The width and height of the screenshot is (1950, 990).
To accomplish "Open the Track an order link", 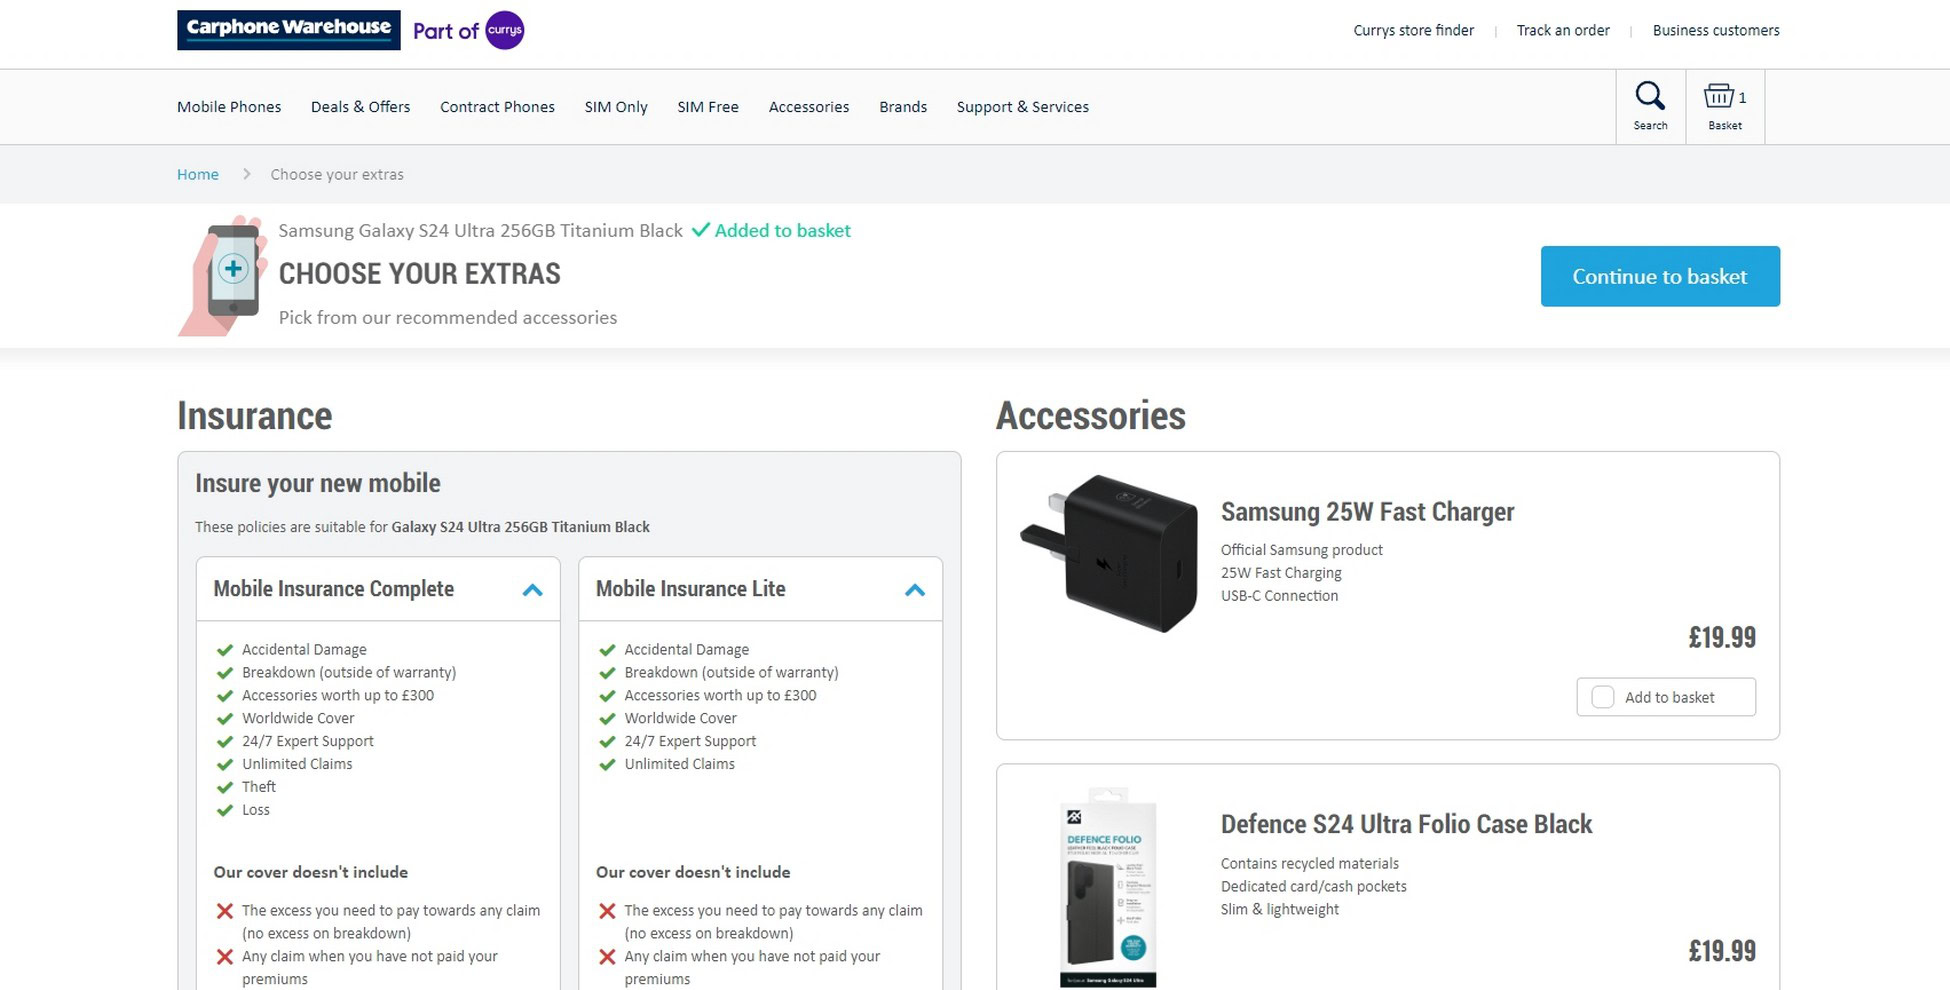I will [1563, 31].
